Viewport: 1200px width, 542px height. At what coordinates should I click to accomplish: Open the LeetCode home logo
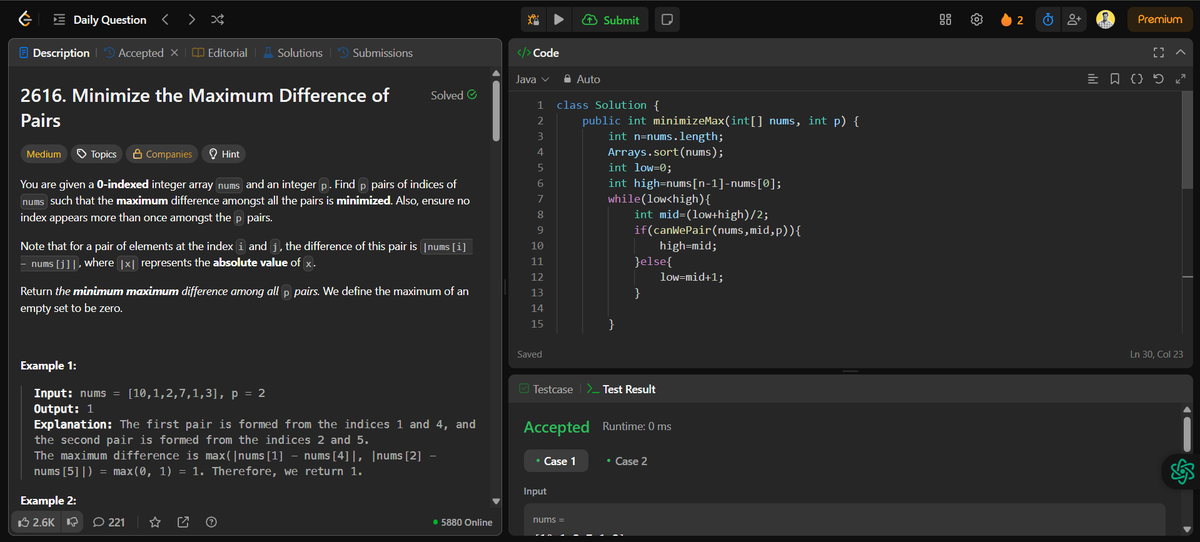coord(25,20)
